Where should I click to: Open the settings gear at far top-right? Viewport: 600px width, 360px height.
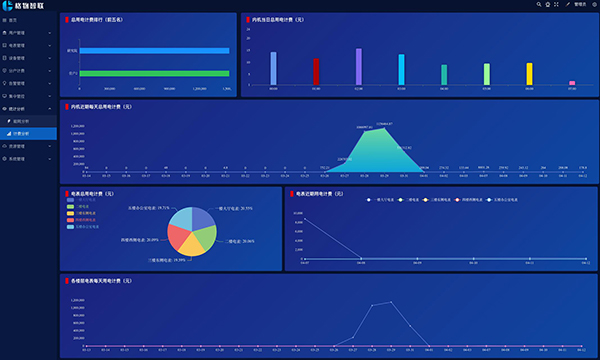(x=595, y=4)
